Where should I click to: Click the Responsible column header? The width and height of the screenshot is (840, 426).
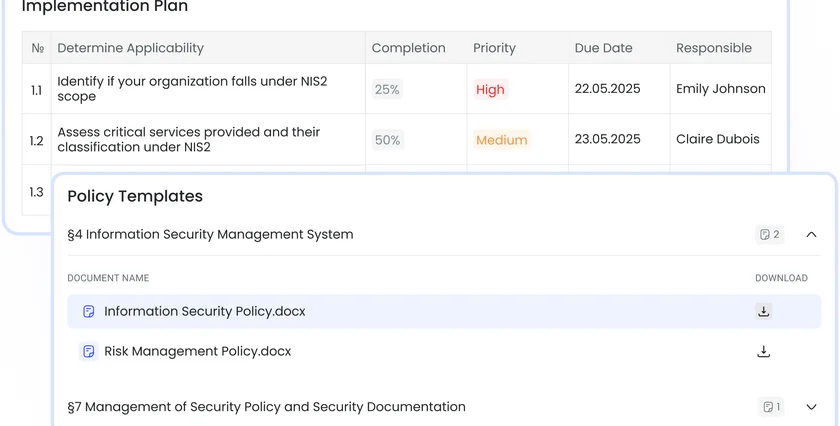[x=713, y=48]
